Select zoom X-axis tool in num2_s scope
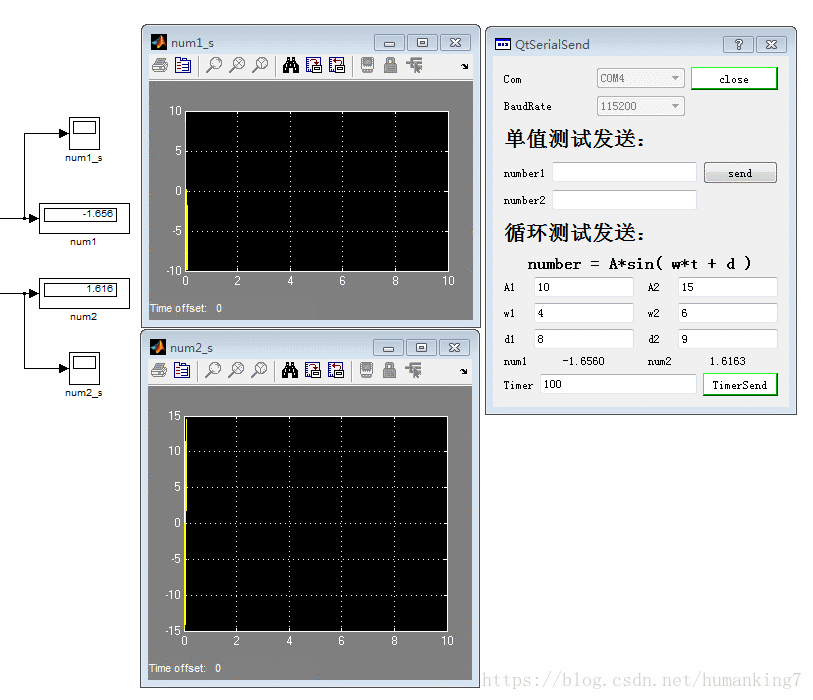Image resolution: width=813 pixels, height=700 pixels. coord(236,370)
